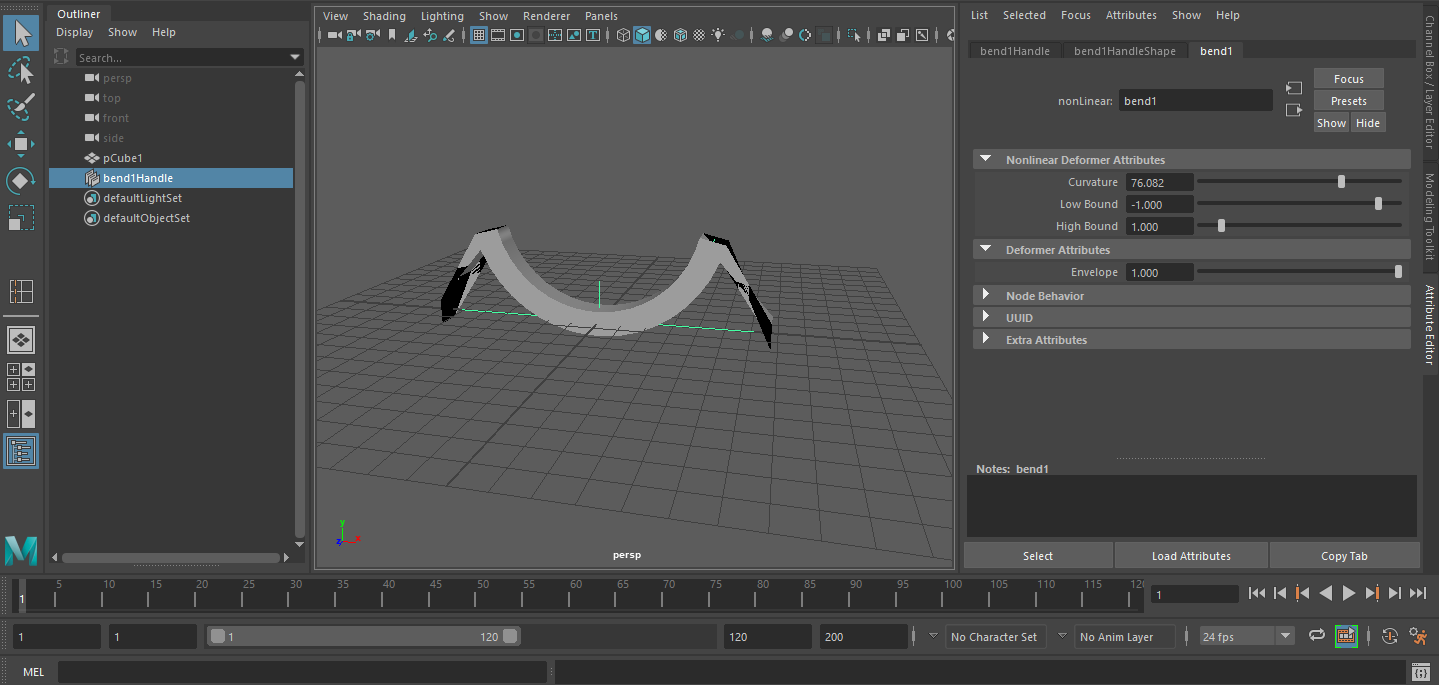Viewport: 1439px width, 685px height.
Task: Activate the Paint Selection tool
Action: tap(21, 107)
